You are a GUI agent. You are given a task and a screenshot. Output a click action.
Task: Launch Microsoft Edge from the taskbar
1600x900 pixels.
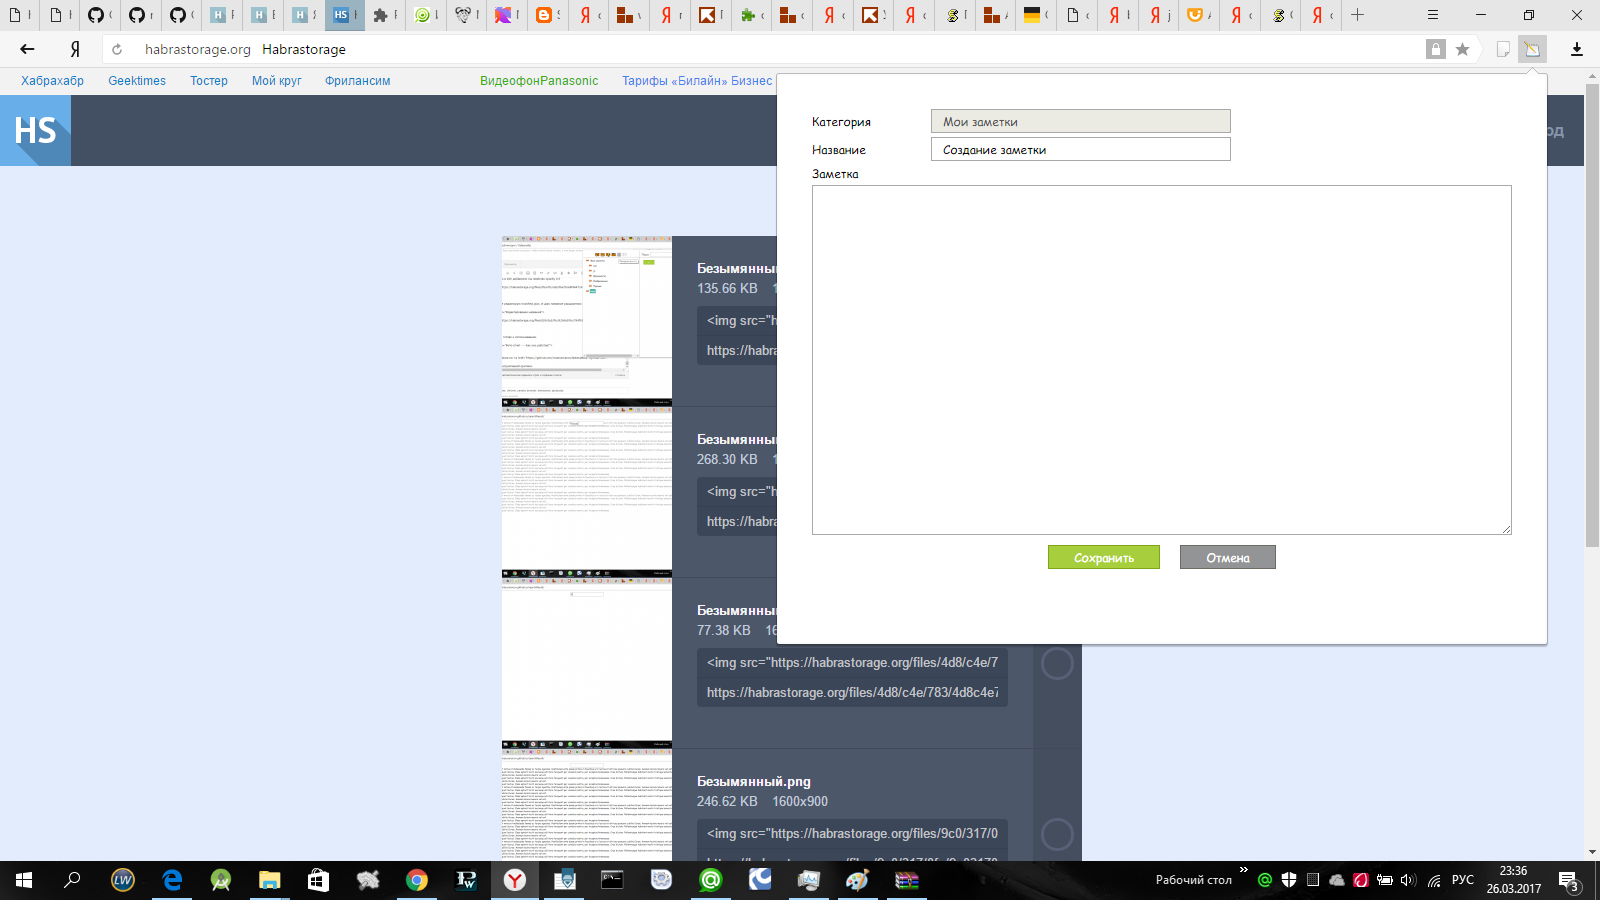click(172, 881)
